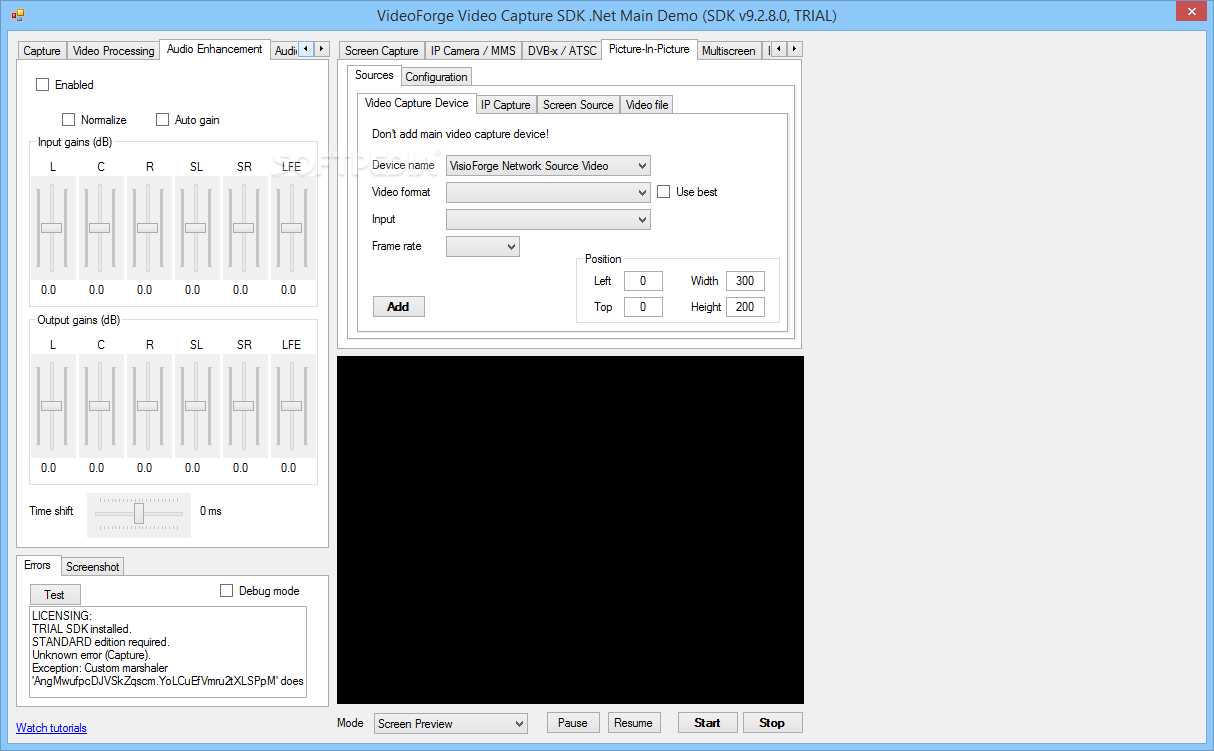Check the Use best option
1214x751 pixels.
point(664,192)
